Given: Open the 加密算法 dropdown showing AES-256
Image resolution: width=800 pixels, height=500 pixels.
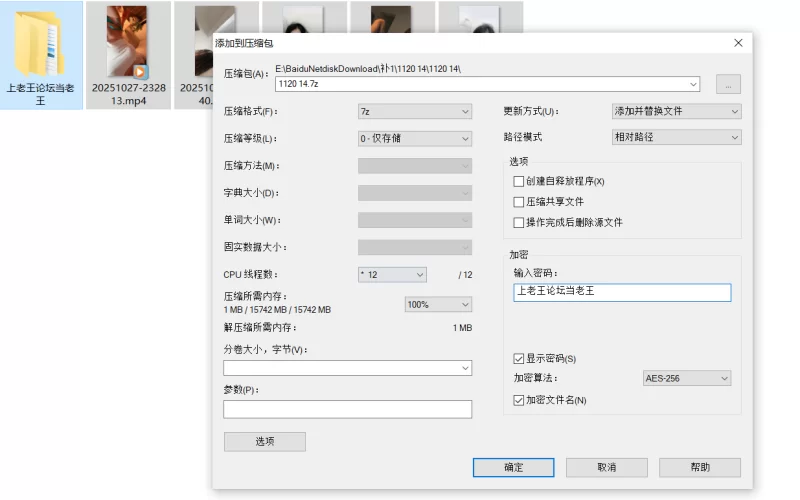Looking at the screenshot, I should click(x=687, y=378).
